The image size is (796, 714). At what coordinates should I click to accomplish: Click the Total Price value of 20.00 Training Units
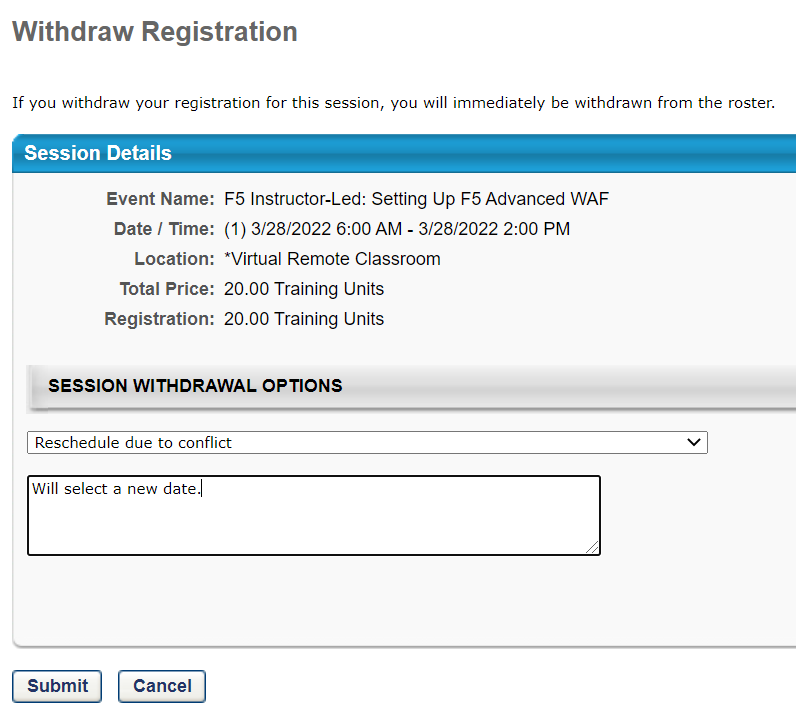pyautogui.click(x=304, y=288)
